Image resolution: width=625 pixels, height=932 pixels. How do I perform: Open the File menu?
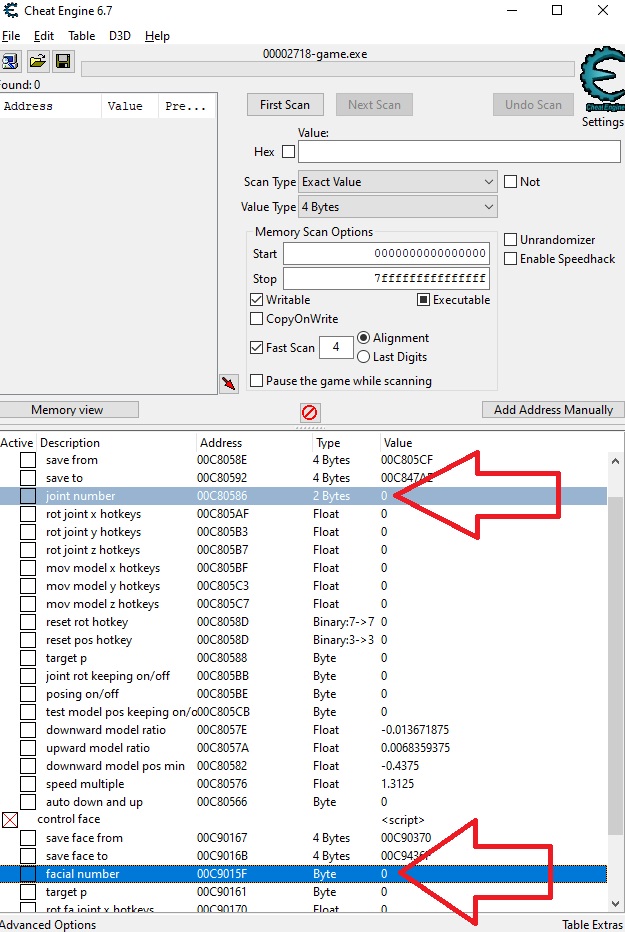(11, 36)
